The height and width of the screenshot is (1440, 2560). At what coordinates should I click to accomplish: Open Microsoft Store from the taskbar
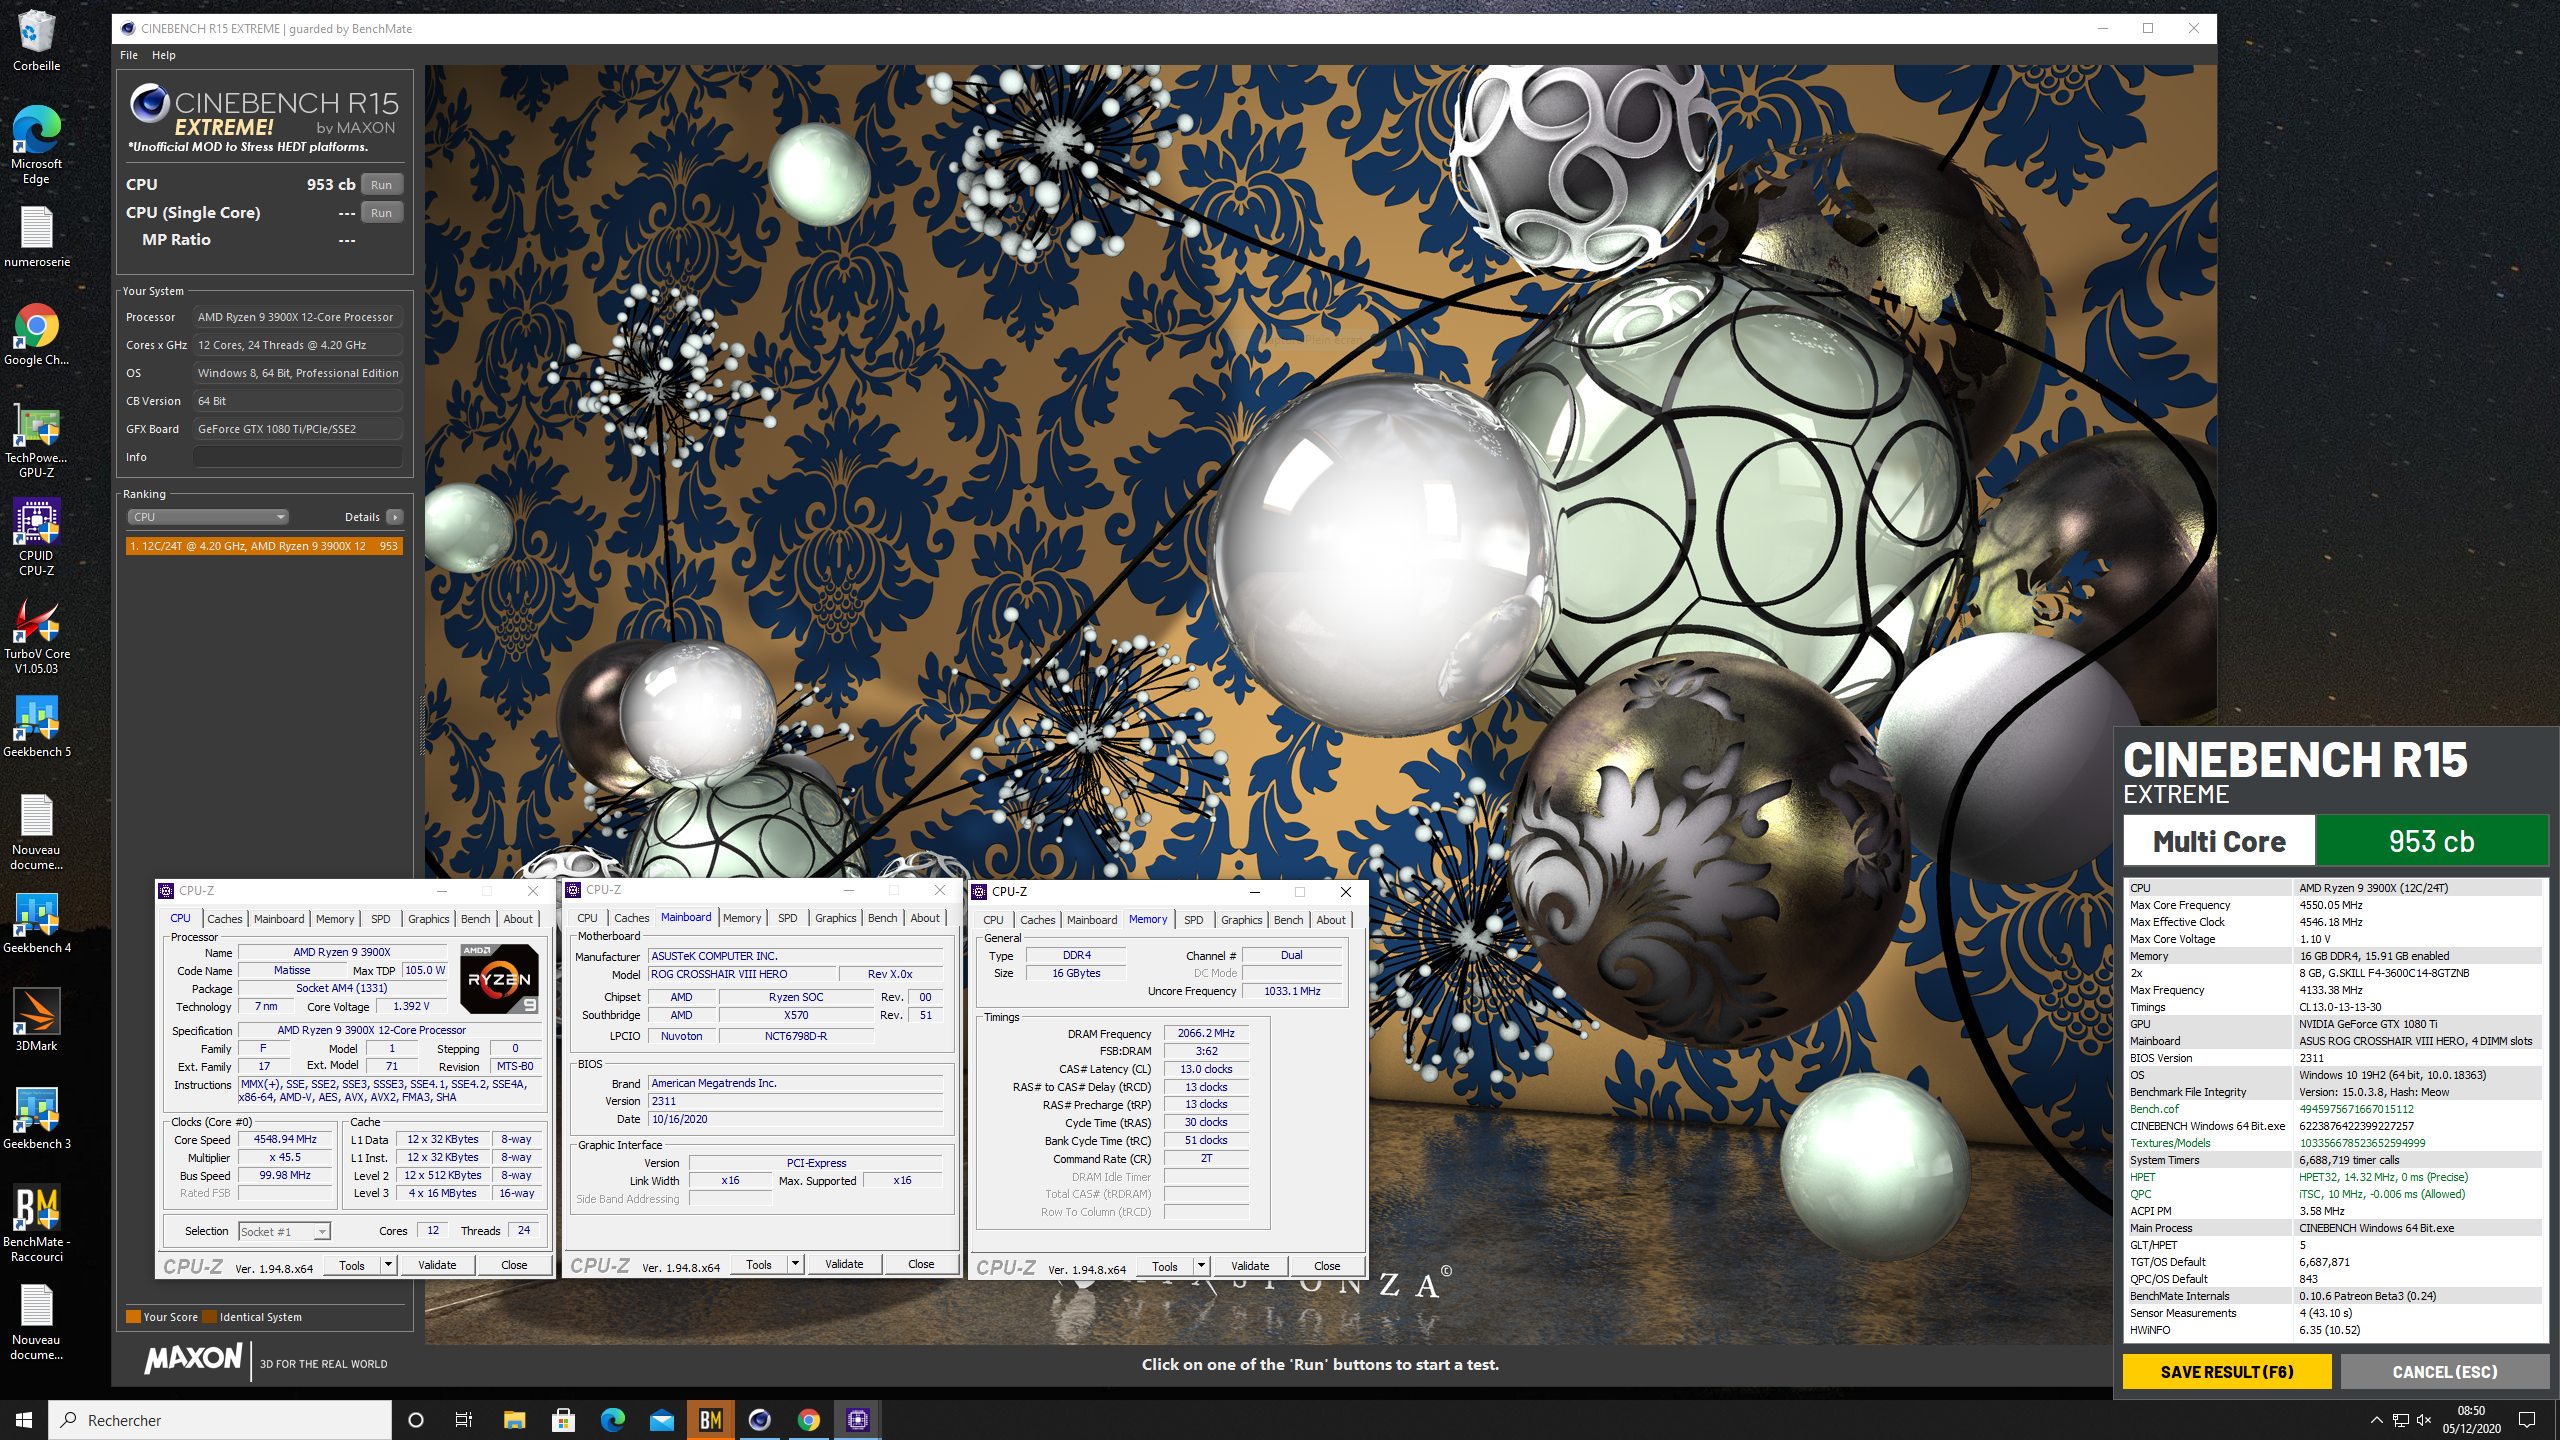(x=563, y=1420)
